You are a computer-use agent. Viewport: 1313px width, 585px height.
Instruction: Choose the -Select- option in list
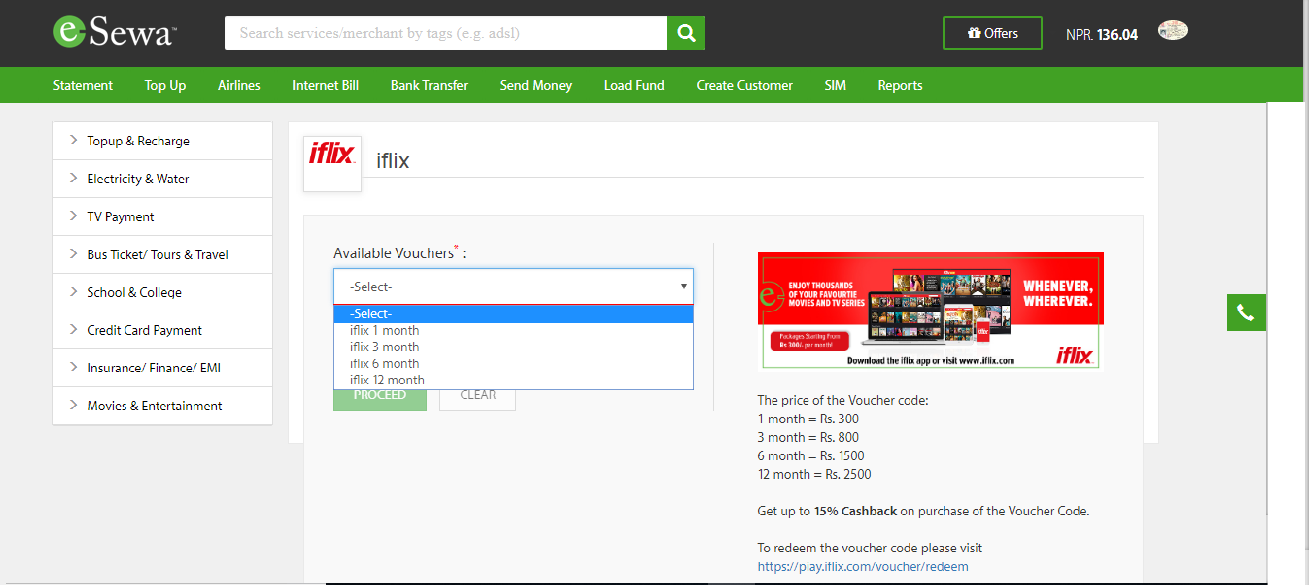coord(513,314)
